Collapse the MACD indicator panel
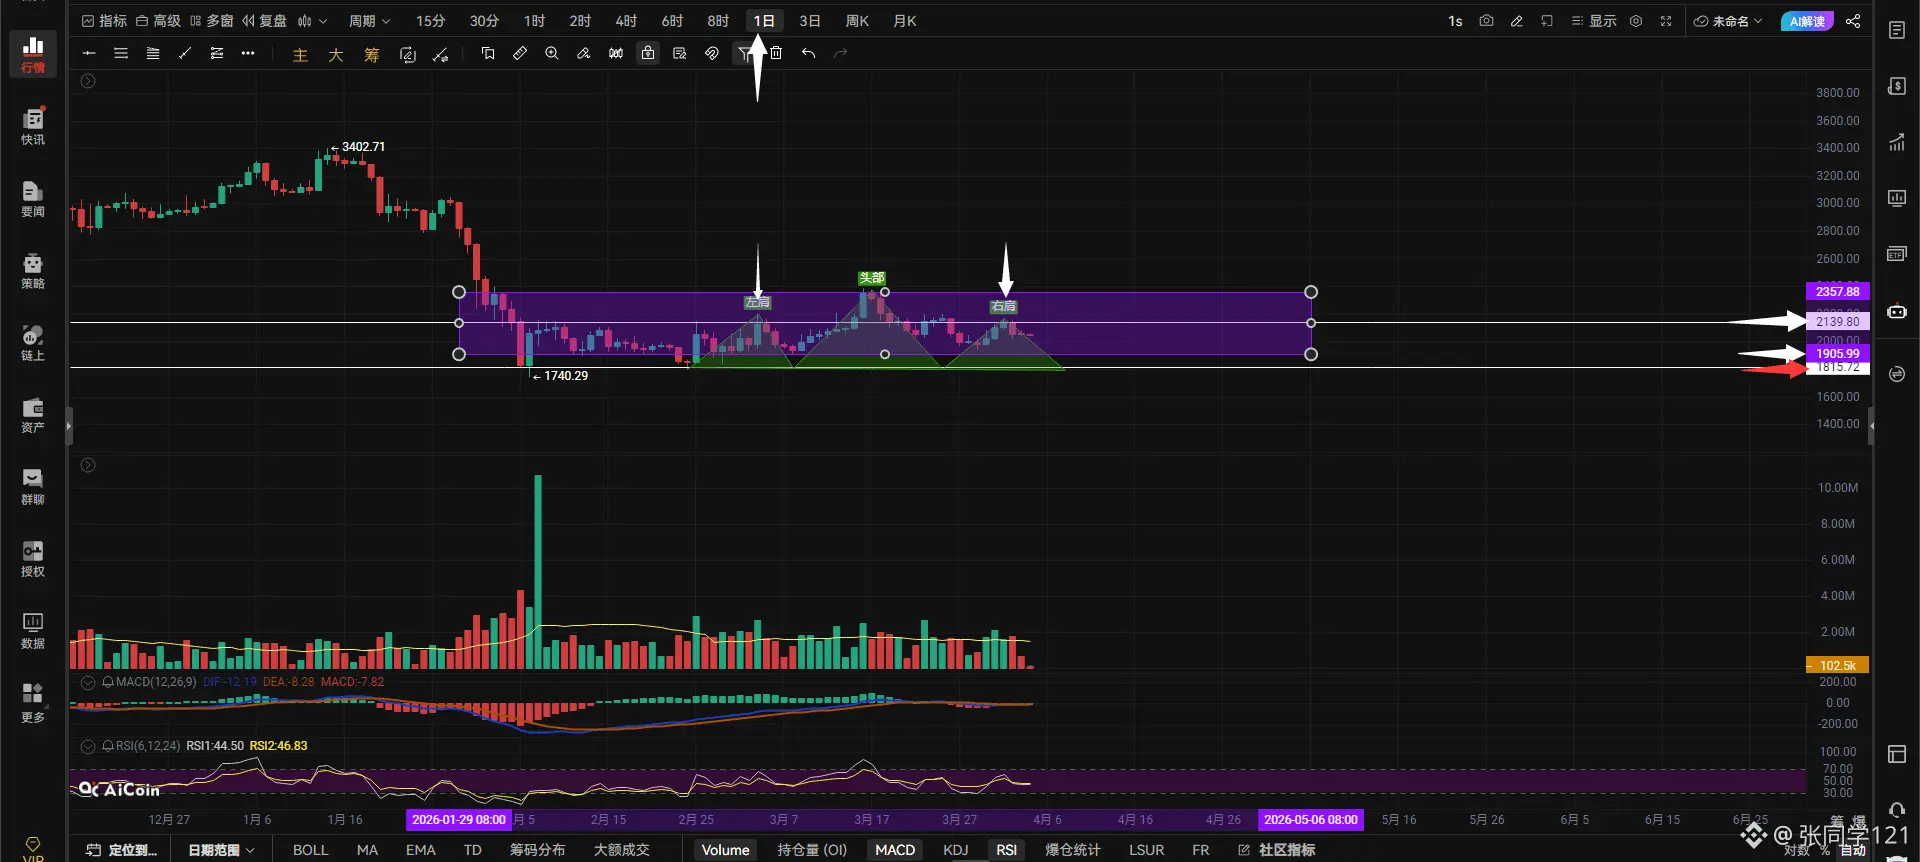1920x862 pixels. point(88,682)
